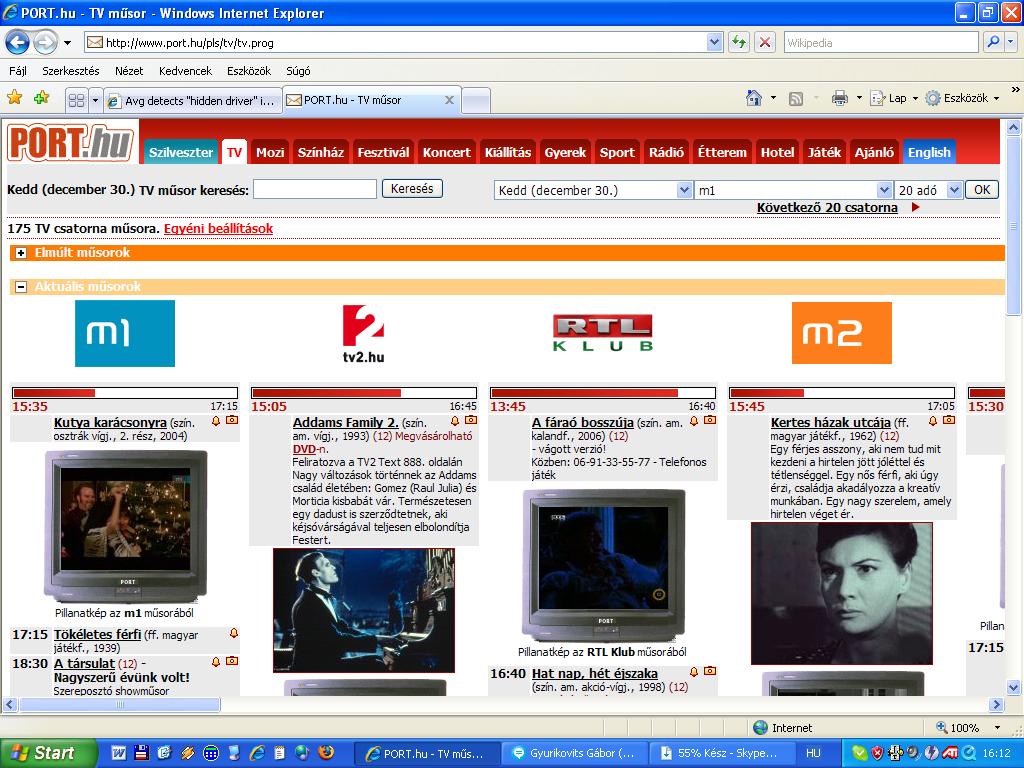Click the Wikipedia search box
The height and width of the screenshot is (768, 1024).
(882, 42)
